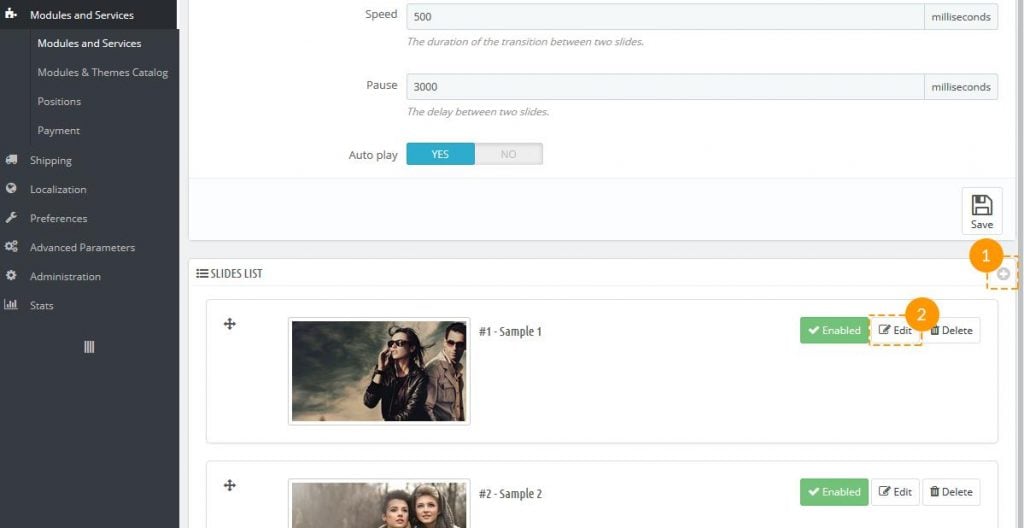1024x528 pixels.
Task: Click the add new slide plus icon
Action: coord(1003,273)
